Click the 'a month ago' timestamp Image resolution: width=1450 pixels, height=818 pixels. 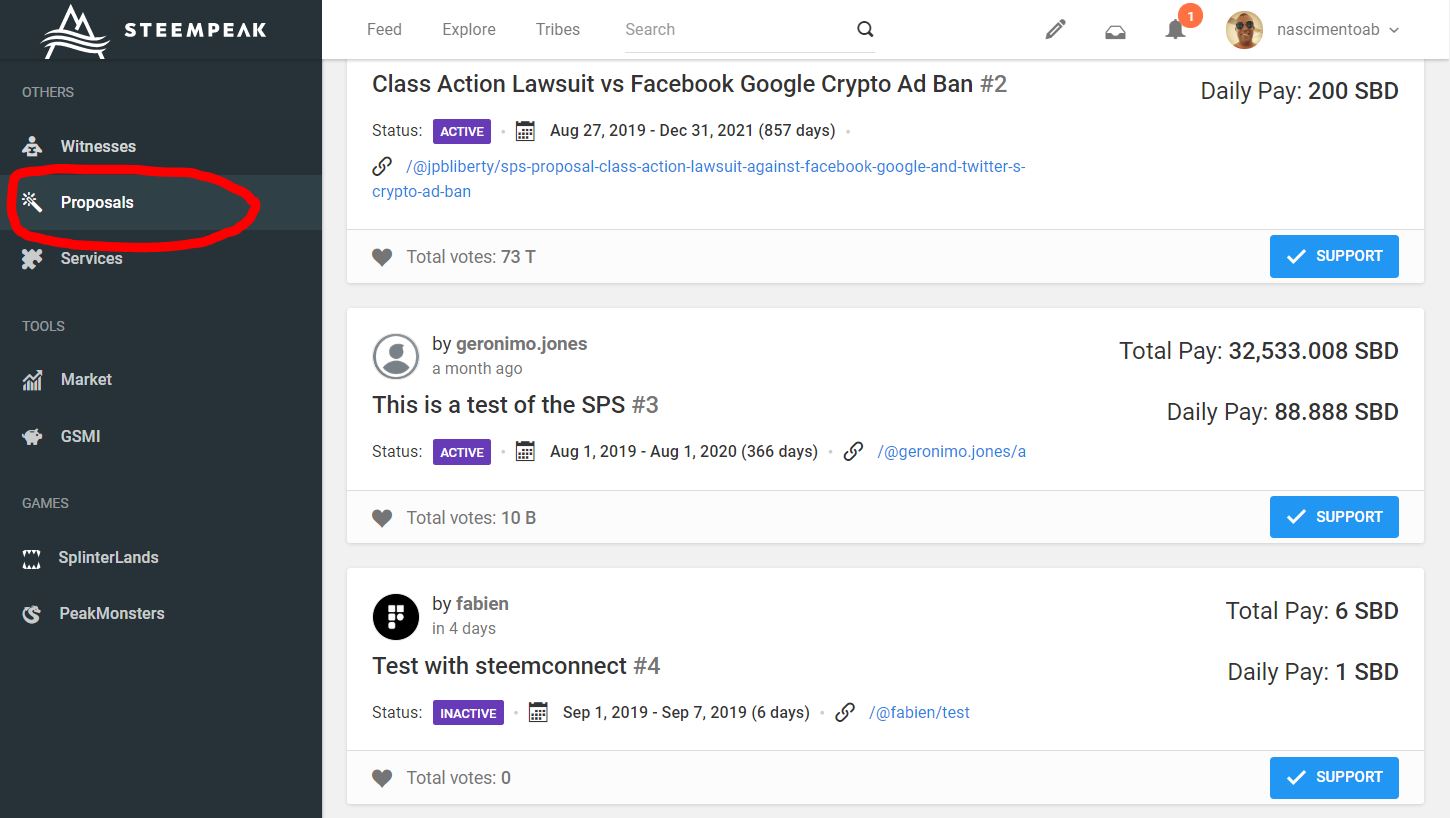477,368
